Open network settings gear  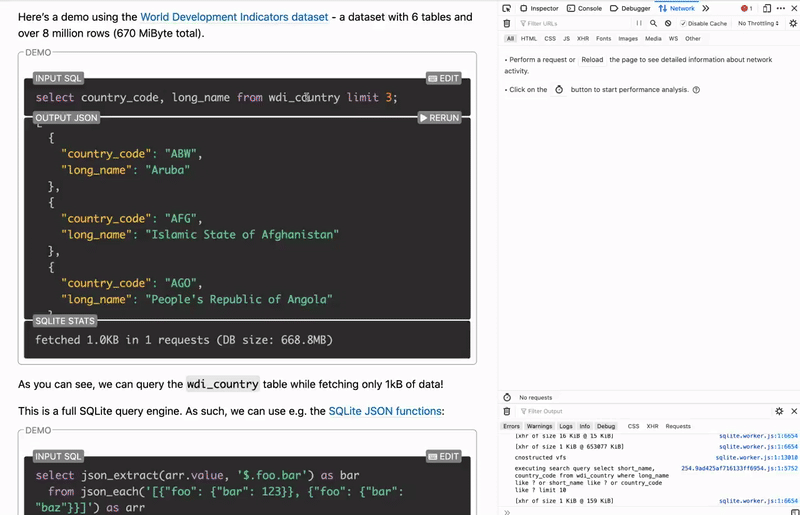793,23
